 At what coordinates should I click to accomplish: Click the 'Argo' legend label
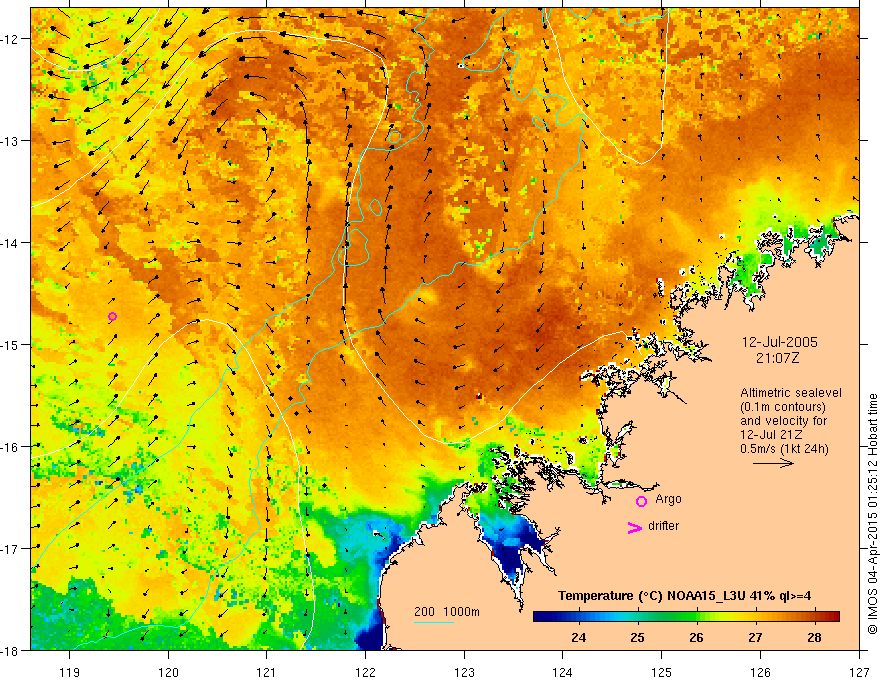[x=668, y=499]
